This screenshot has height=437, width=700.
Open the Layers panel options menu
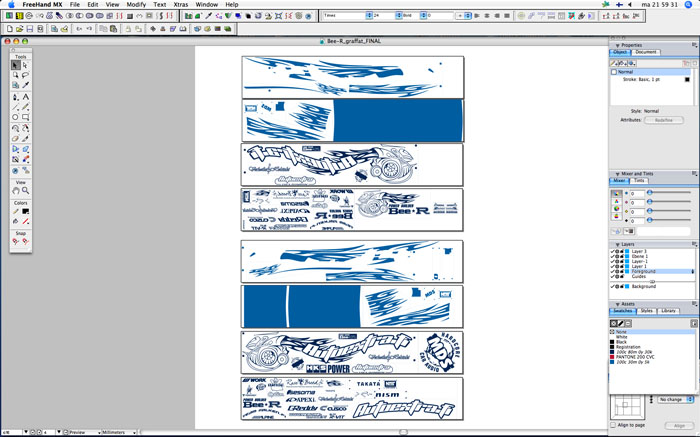[x=694, y=245]
